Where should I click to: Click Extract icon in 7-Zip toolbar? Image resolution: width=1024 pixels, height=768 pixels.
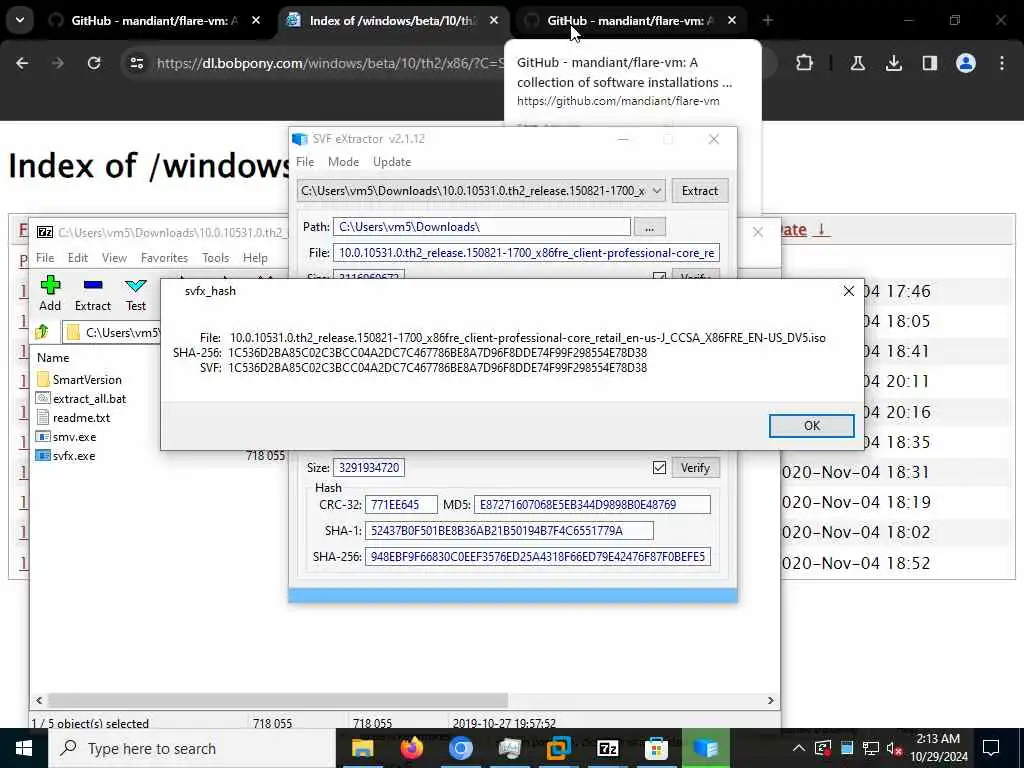[93, 293]
